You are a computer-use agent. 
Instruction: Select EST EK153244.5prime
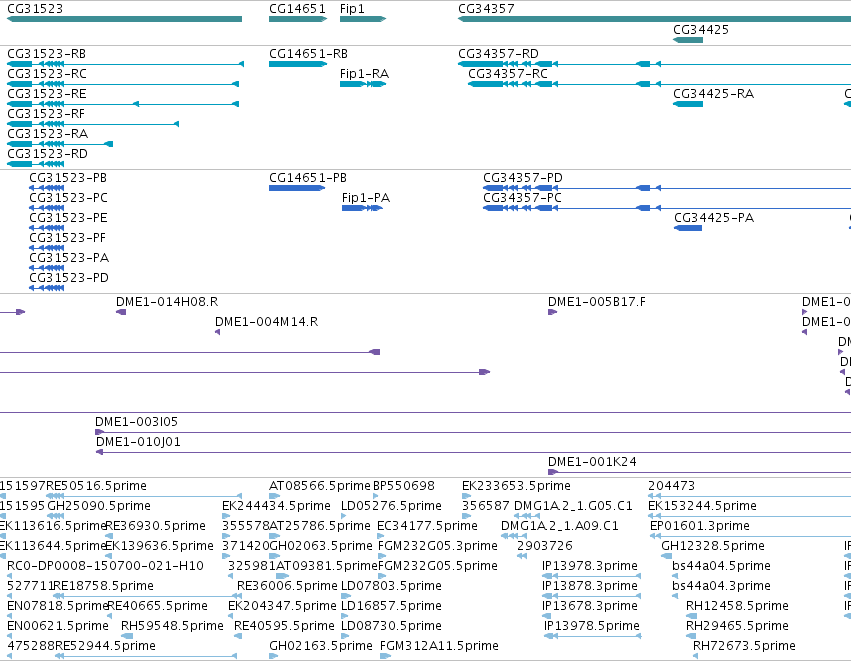coord(750,516)
